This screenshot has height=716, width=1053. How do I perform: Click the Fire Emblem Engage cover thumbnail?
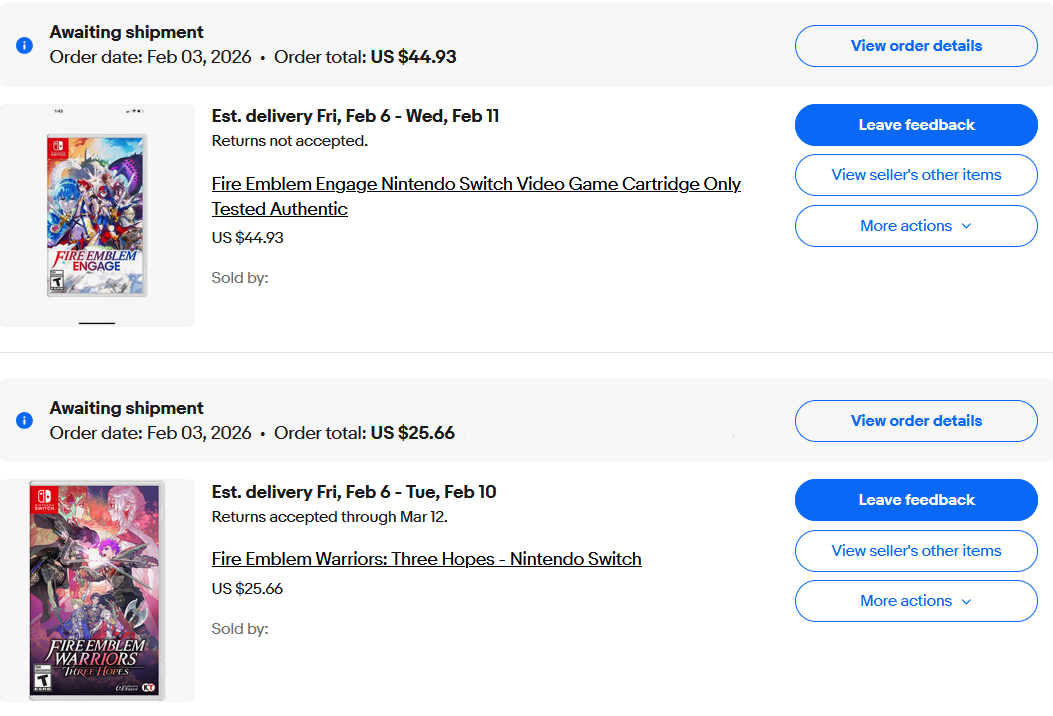97,215
